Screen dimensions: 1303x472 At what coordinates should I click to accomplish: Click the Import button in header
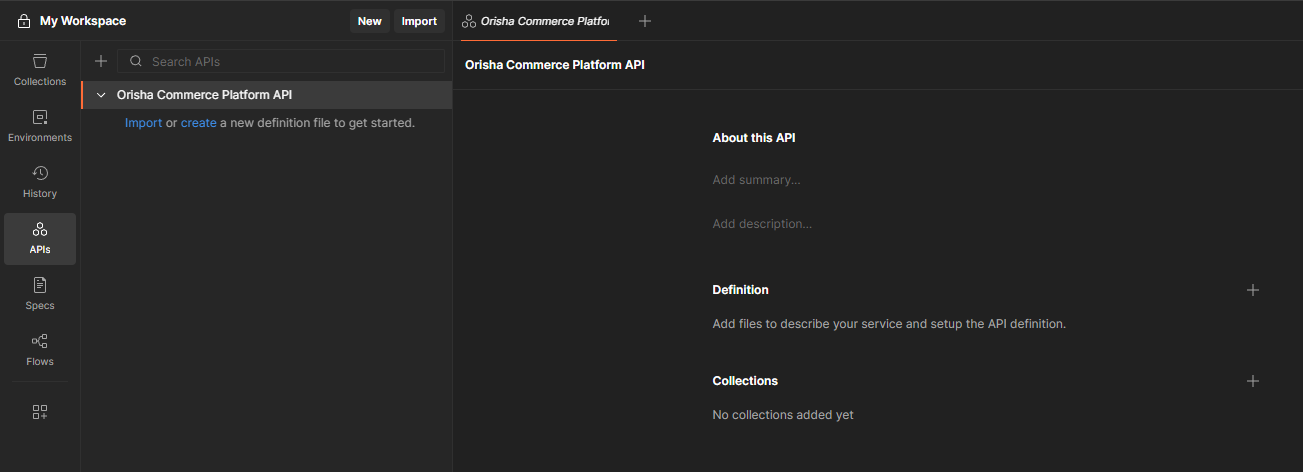(419, 21)
